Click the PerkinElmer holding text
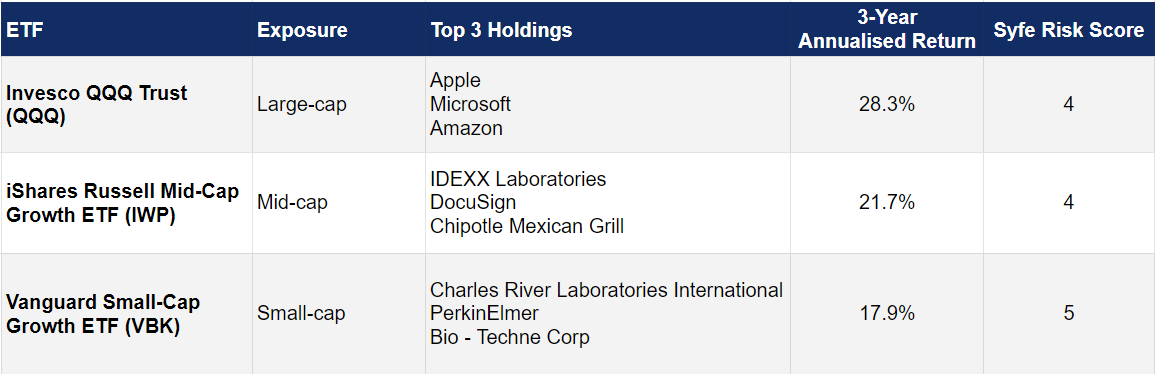Viewport: 1155px width, 374px height. [484, 314]
